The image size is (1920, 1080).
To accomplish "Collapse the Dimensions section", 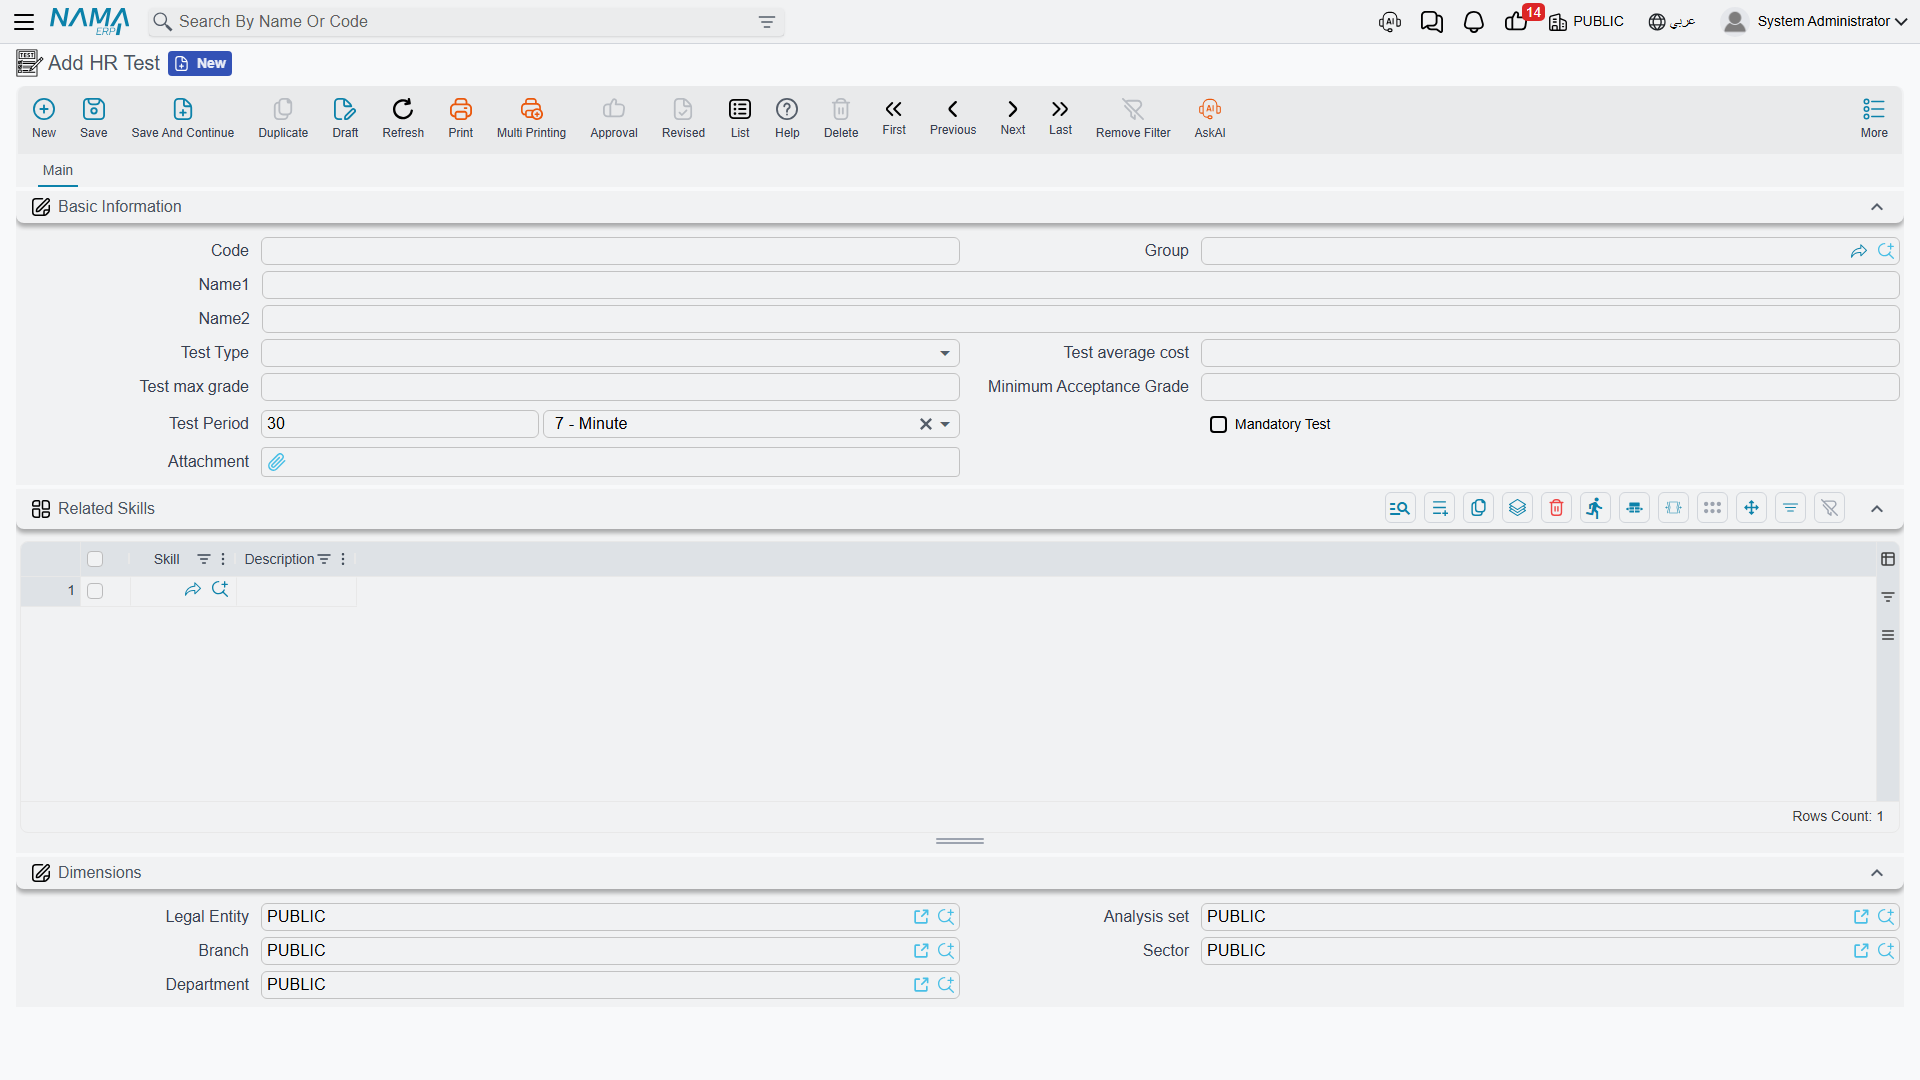I will coord(1877,873).
